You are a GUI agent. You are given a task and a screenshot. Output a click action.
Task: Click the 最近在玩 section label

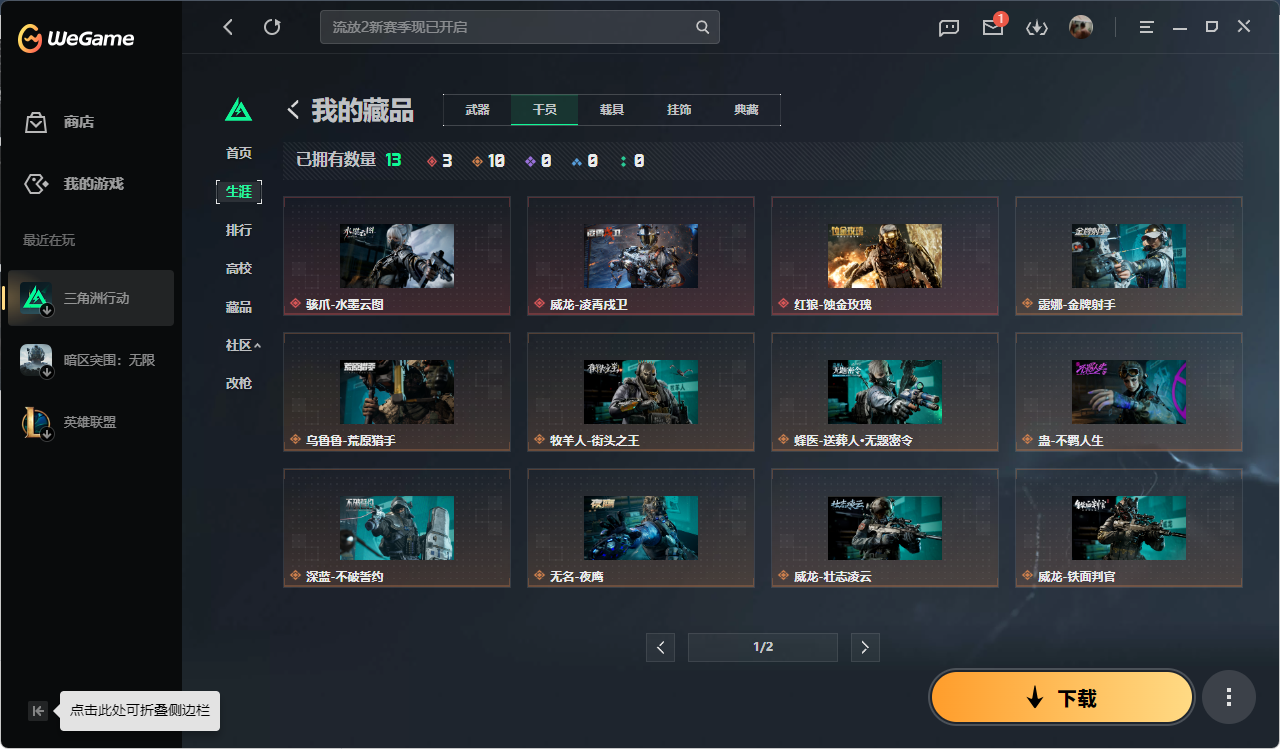click(x=49, y=240)
